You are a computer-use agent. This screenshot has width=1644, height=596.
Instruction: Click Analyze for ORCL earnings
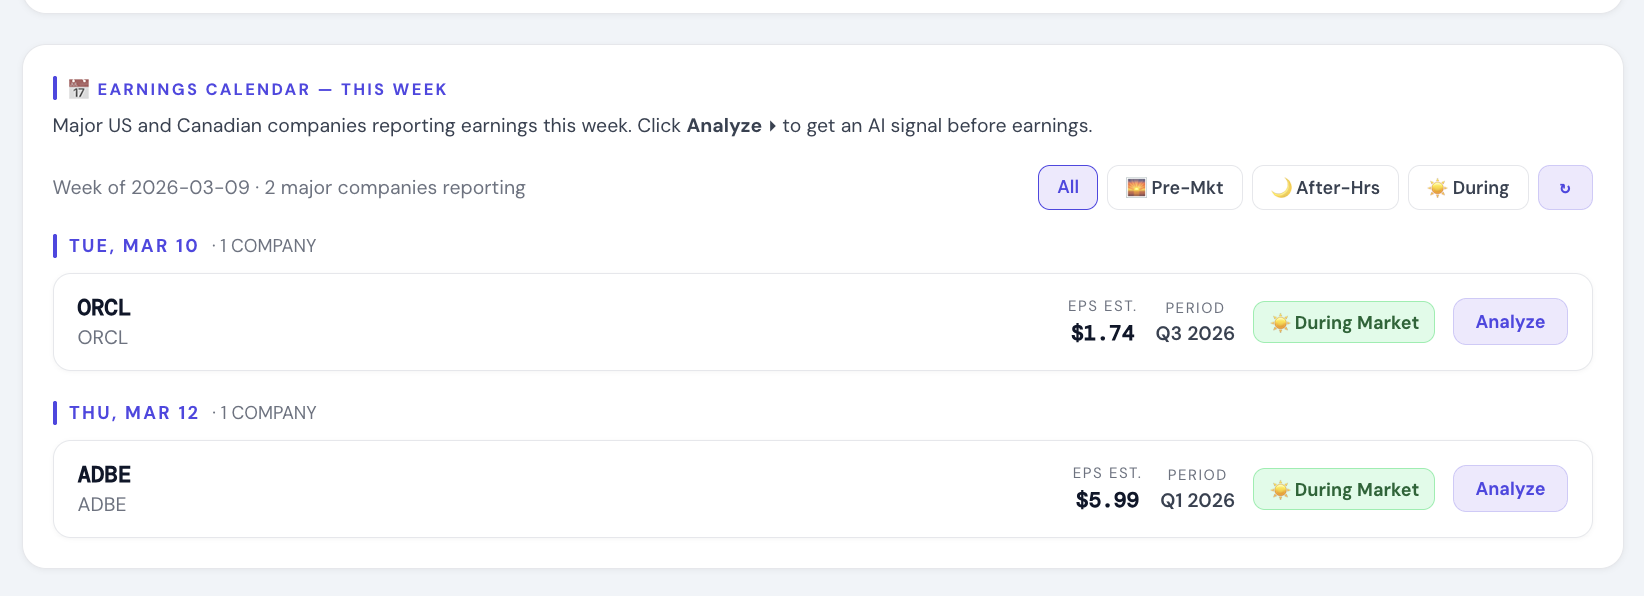click(1510, 321)
